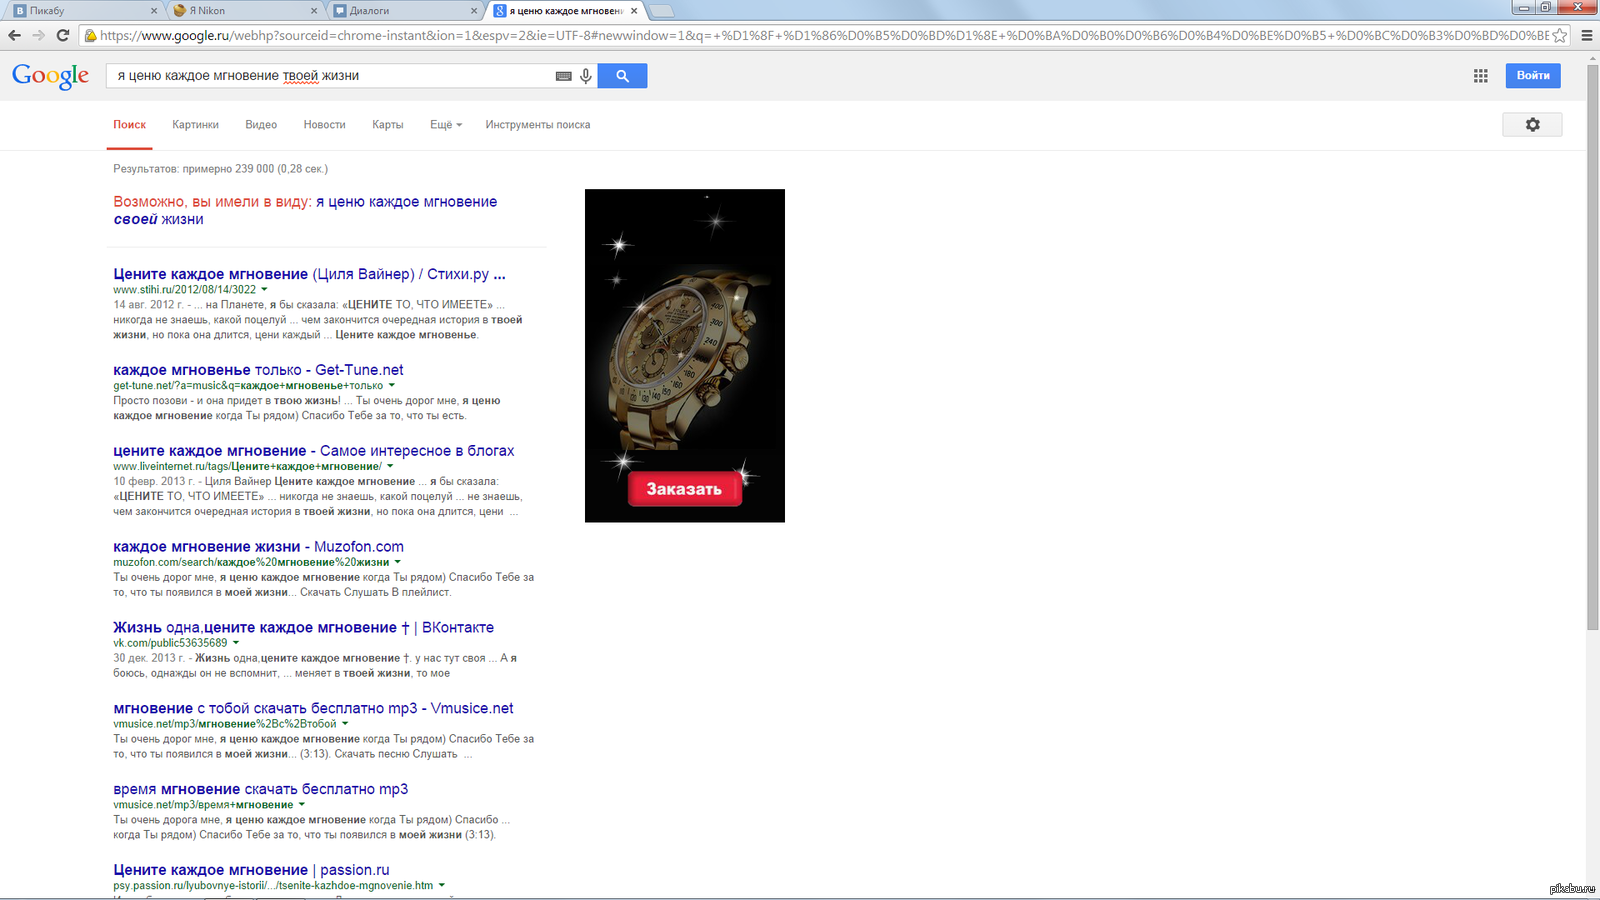Expand options arrow for stihi.ru result
The height and width of the screenshot is (900, 1600).
264,290
